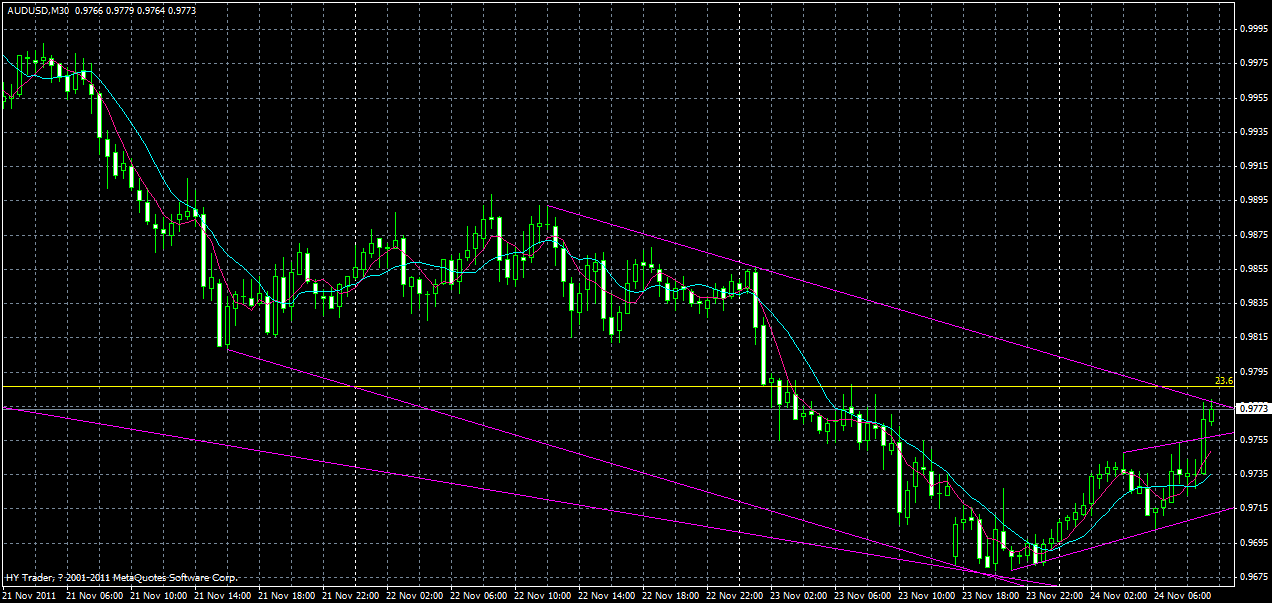Click the 22 Nov 06:00 time label
Screen dimensions: 1272x603
pyautogui.click(x=479, y=594)
